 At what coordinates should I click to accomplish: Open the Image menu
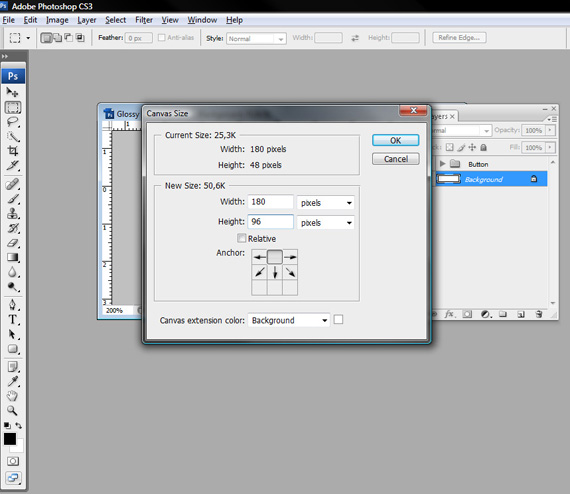[57, 20]
